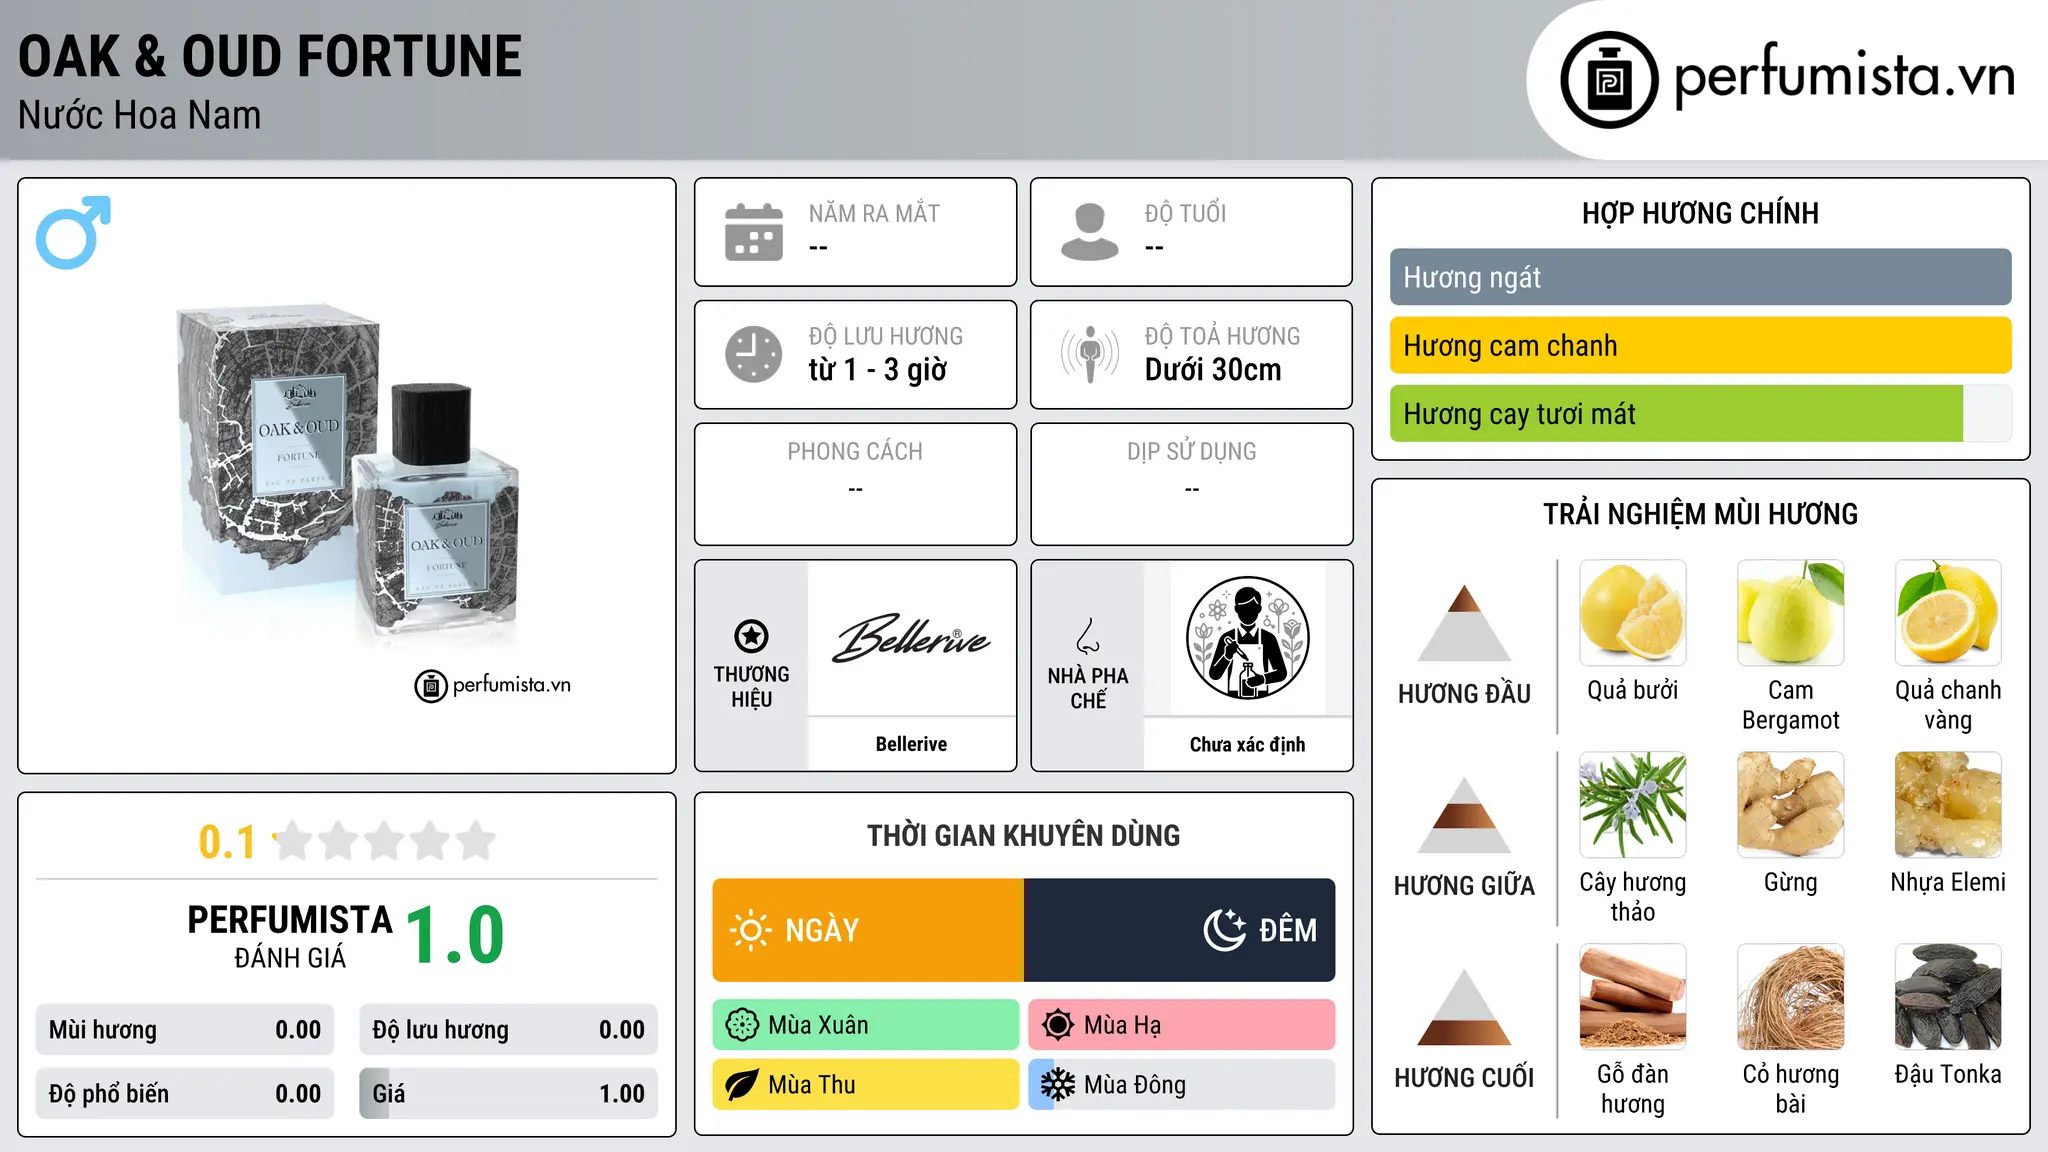Viewport: 2048px width, 1152px height.
Task: Click the Bellerive brand logo
Action: (911, 638)
